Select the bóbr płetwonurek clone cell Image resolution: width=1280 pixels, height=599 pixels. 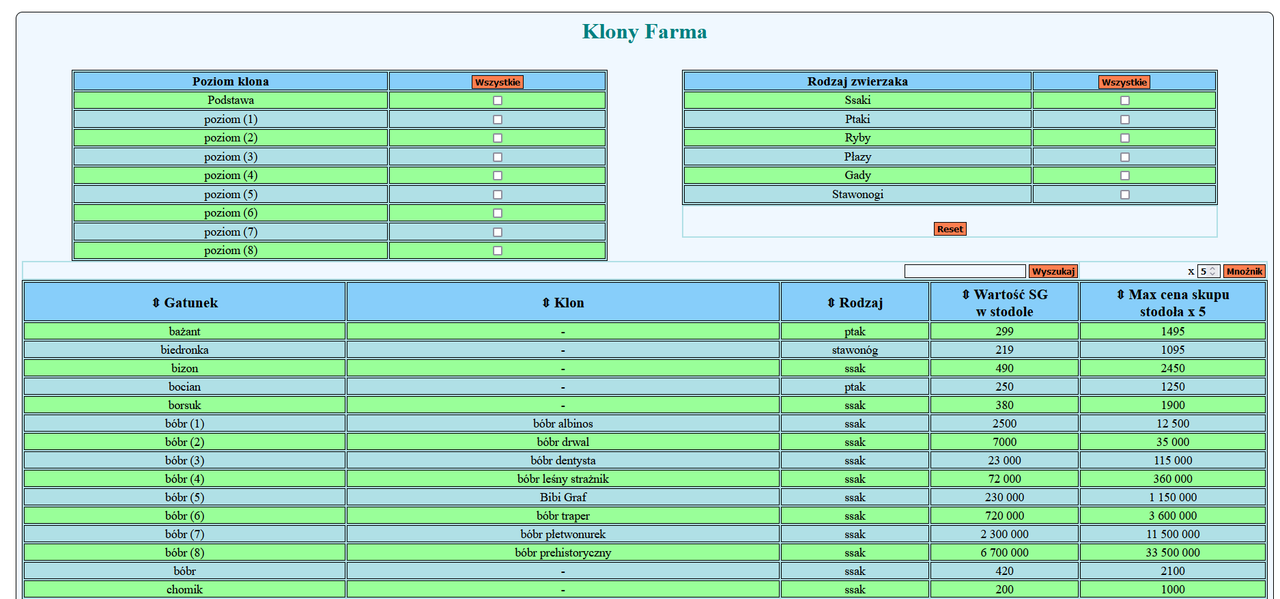[x=563, y=534]
